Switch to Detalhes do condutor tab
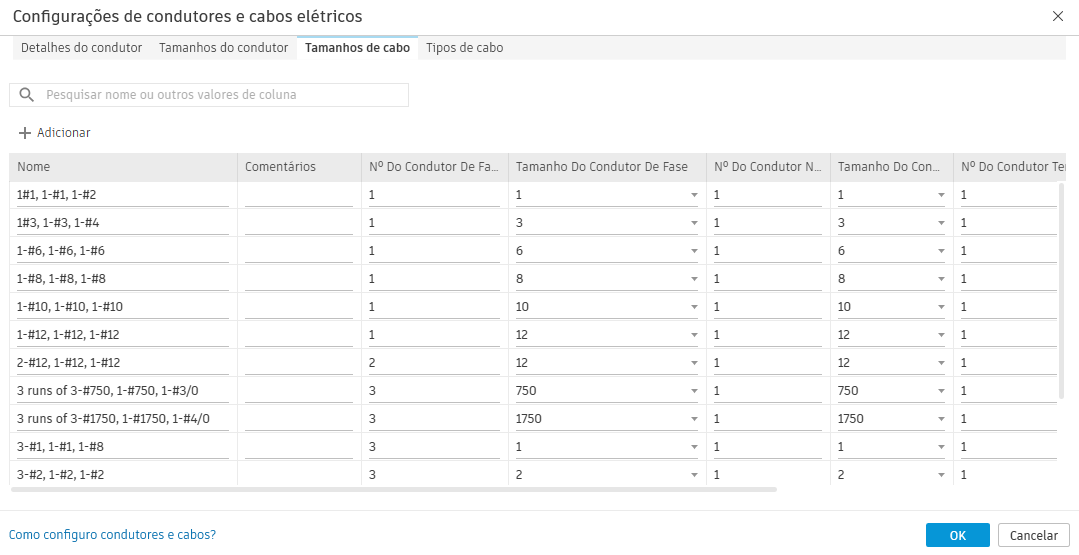1079x555 pixels. click(81, 48)
